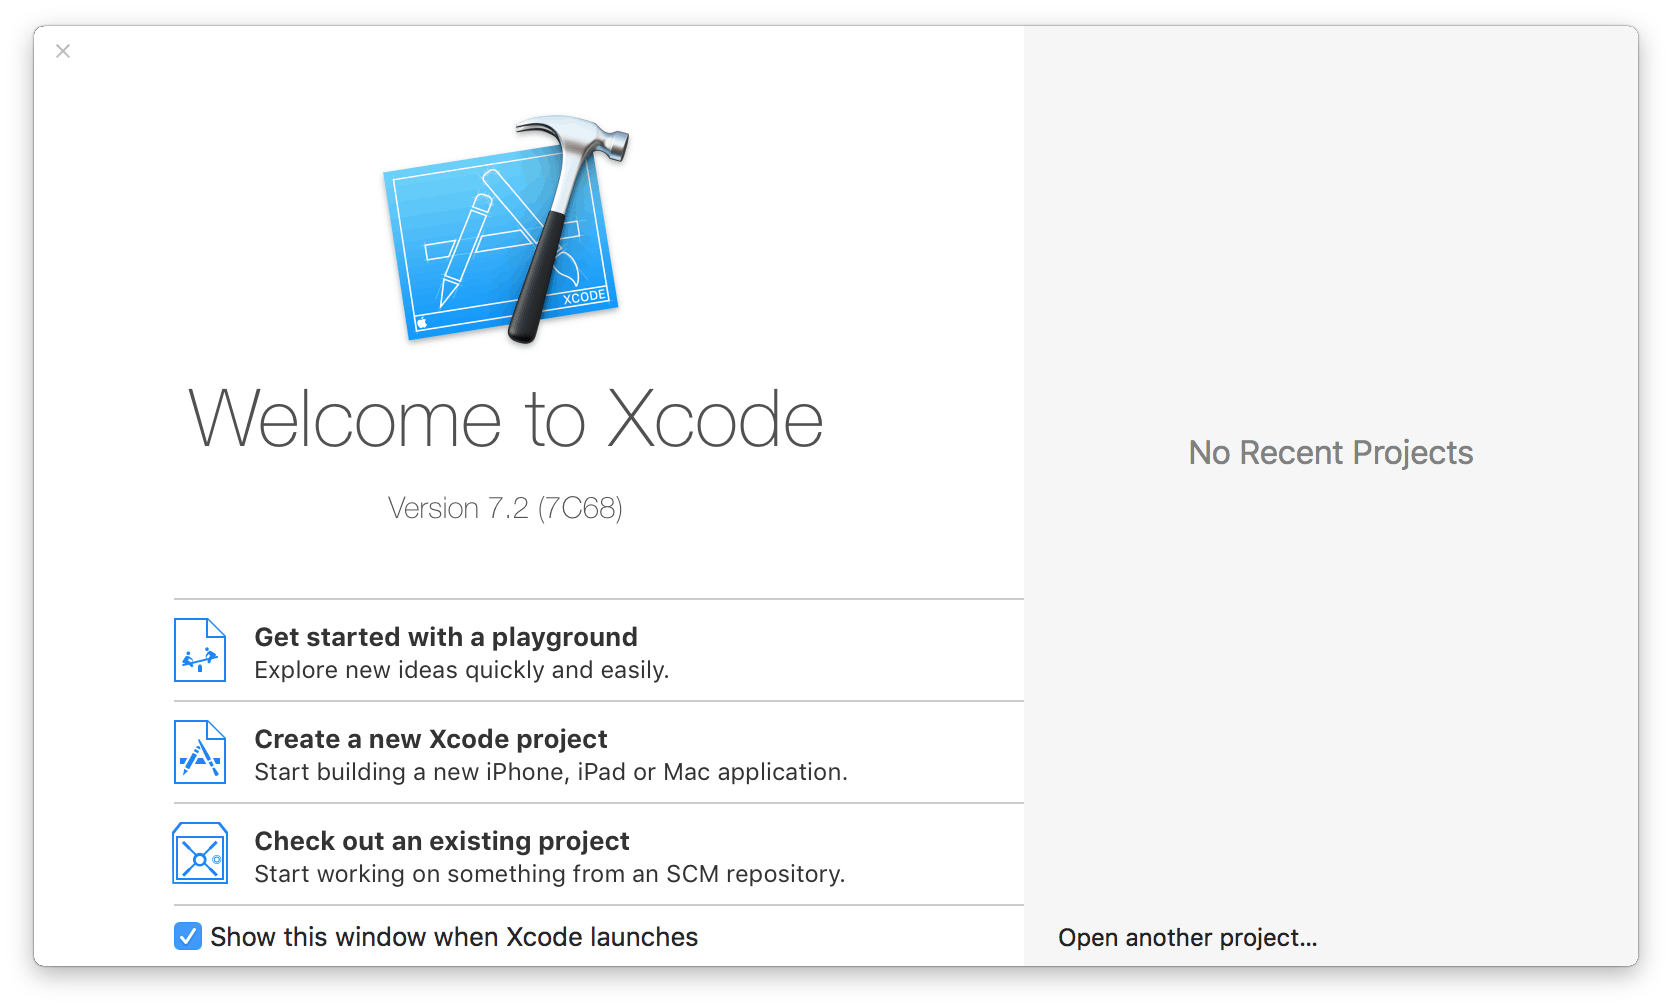
Task: Close the Welcome to Xcode window
Action: 63,51
